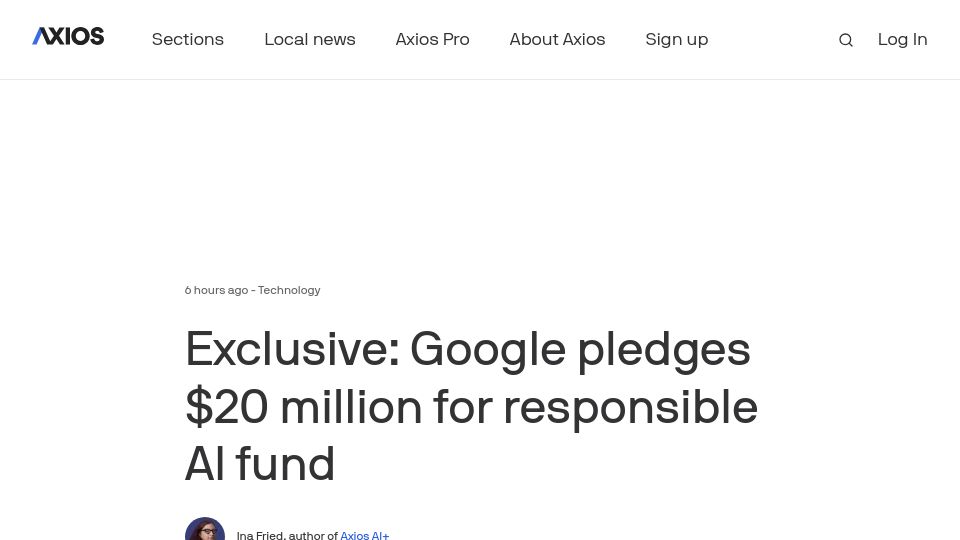The width and height of the screenshot is (960, 540).
Task: Click the '6 hours ago' timestamp
Action: point(216,290)
